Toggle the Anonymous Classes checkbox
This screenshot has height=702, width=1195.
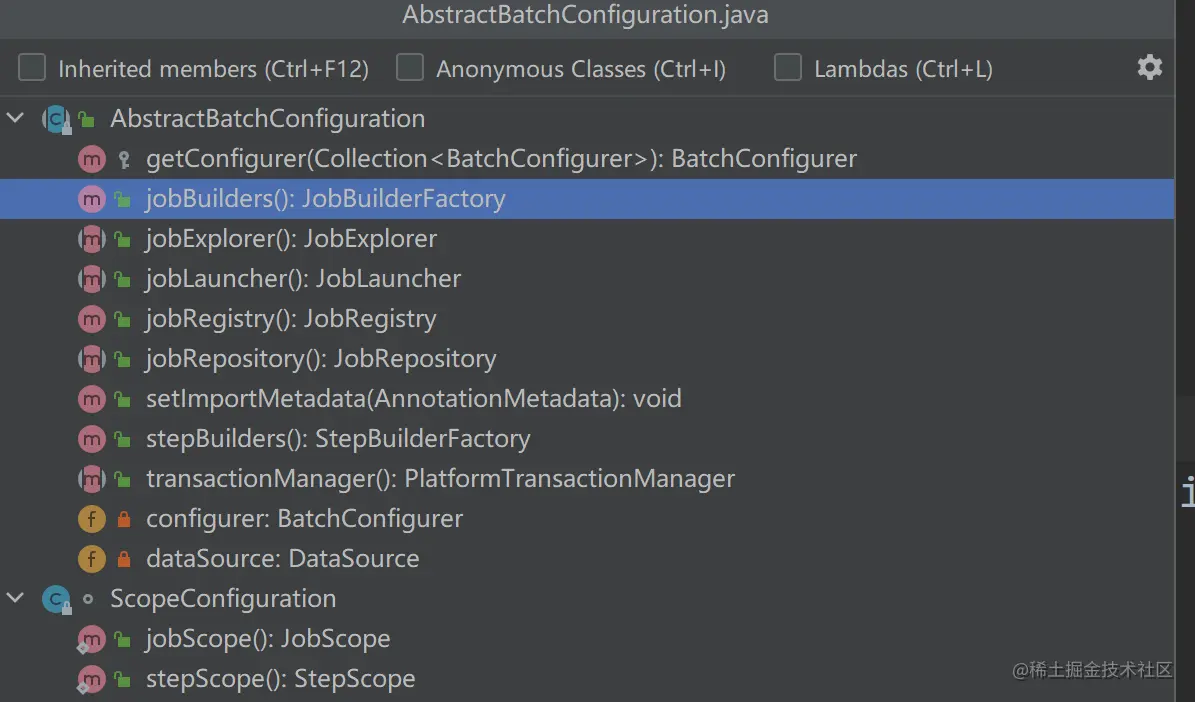410,68
